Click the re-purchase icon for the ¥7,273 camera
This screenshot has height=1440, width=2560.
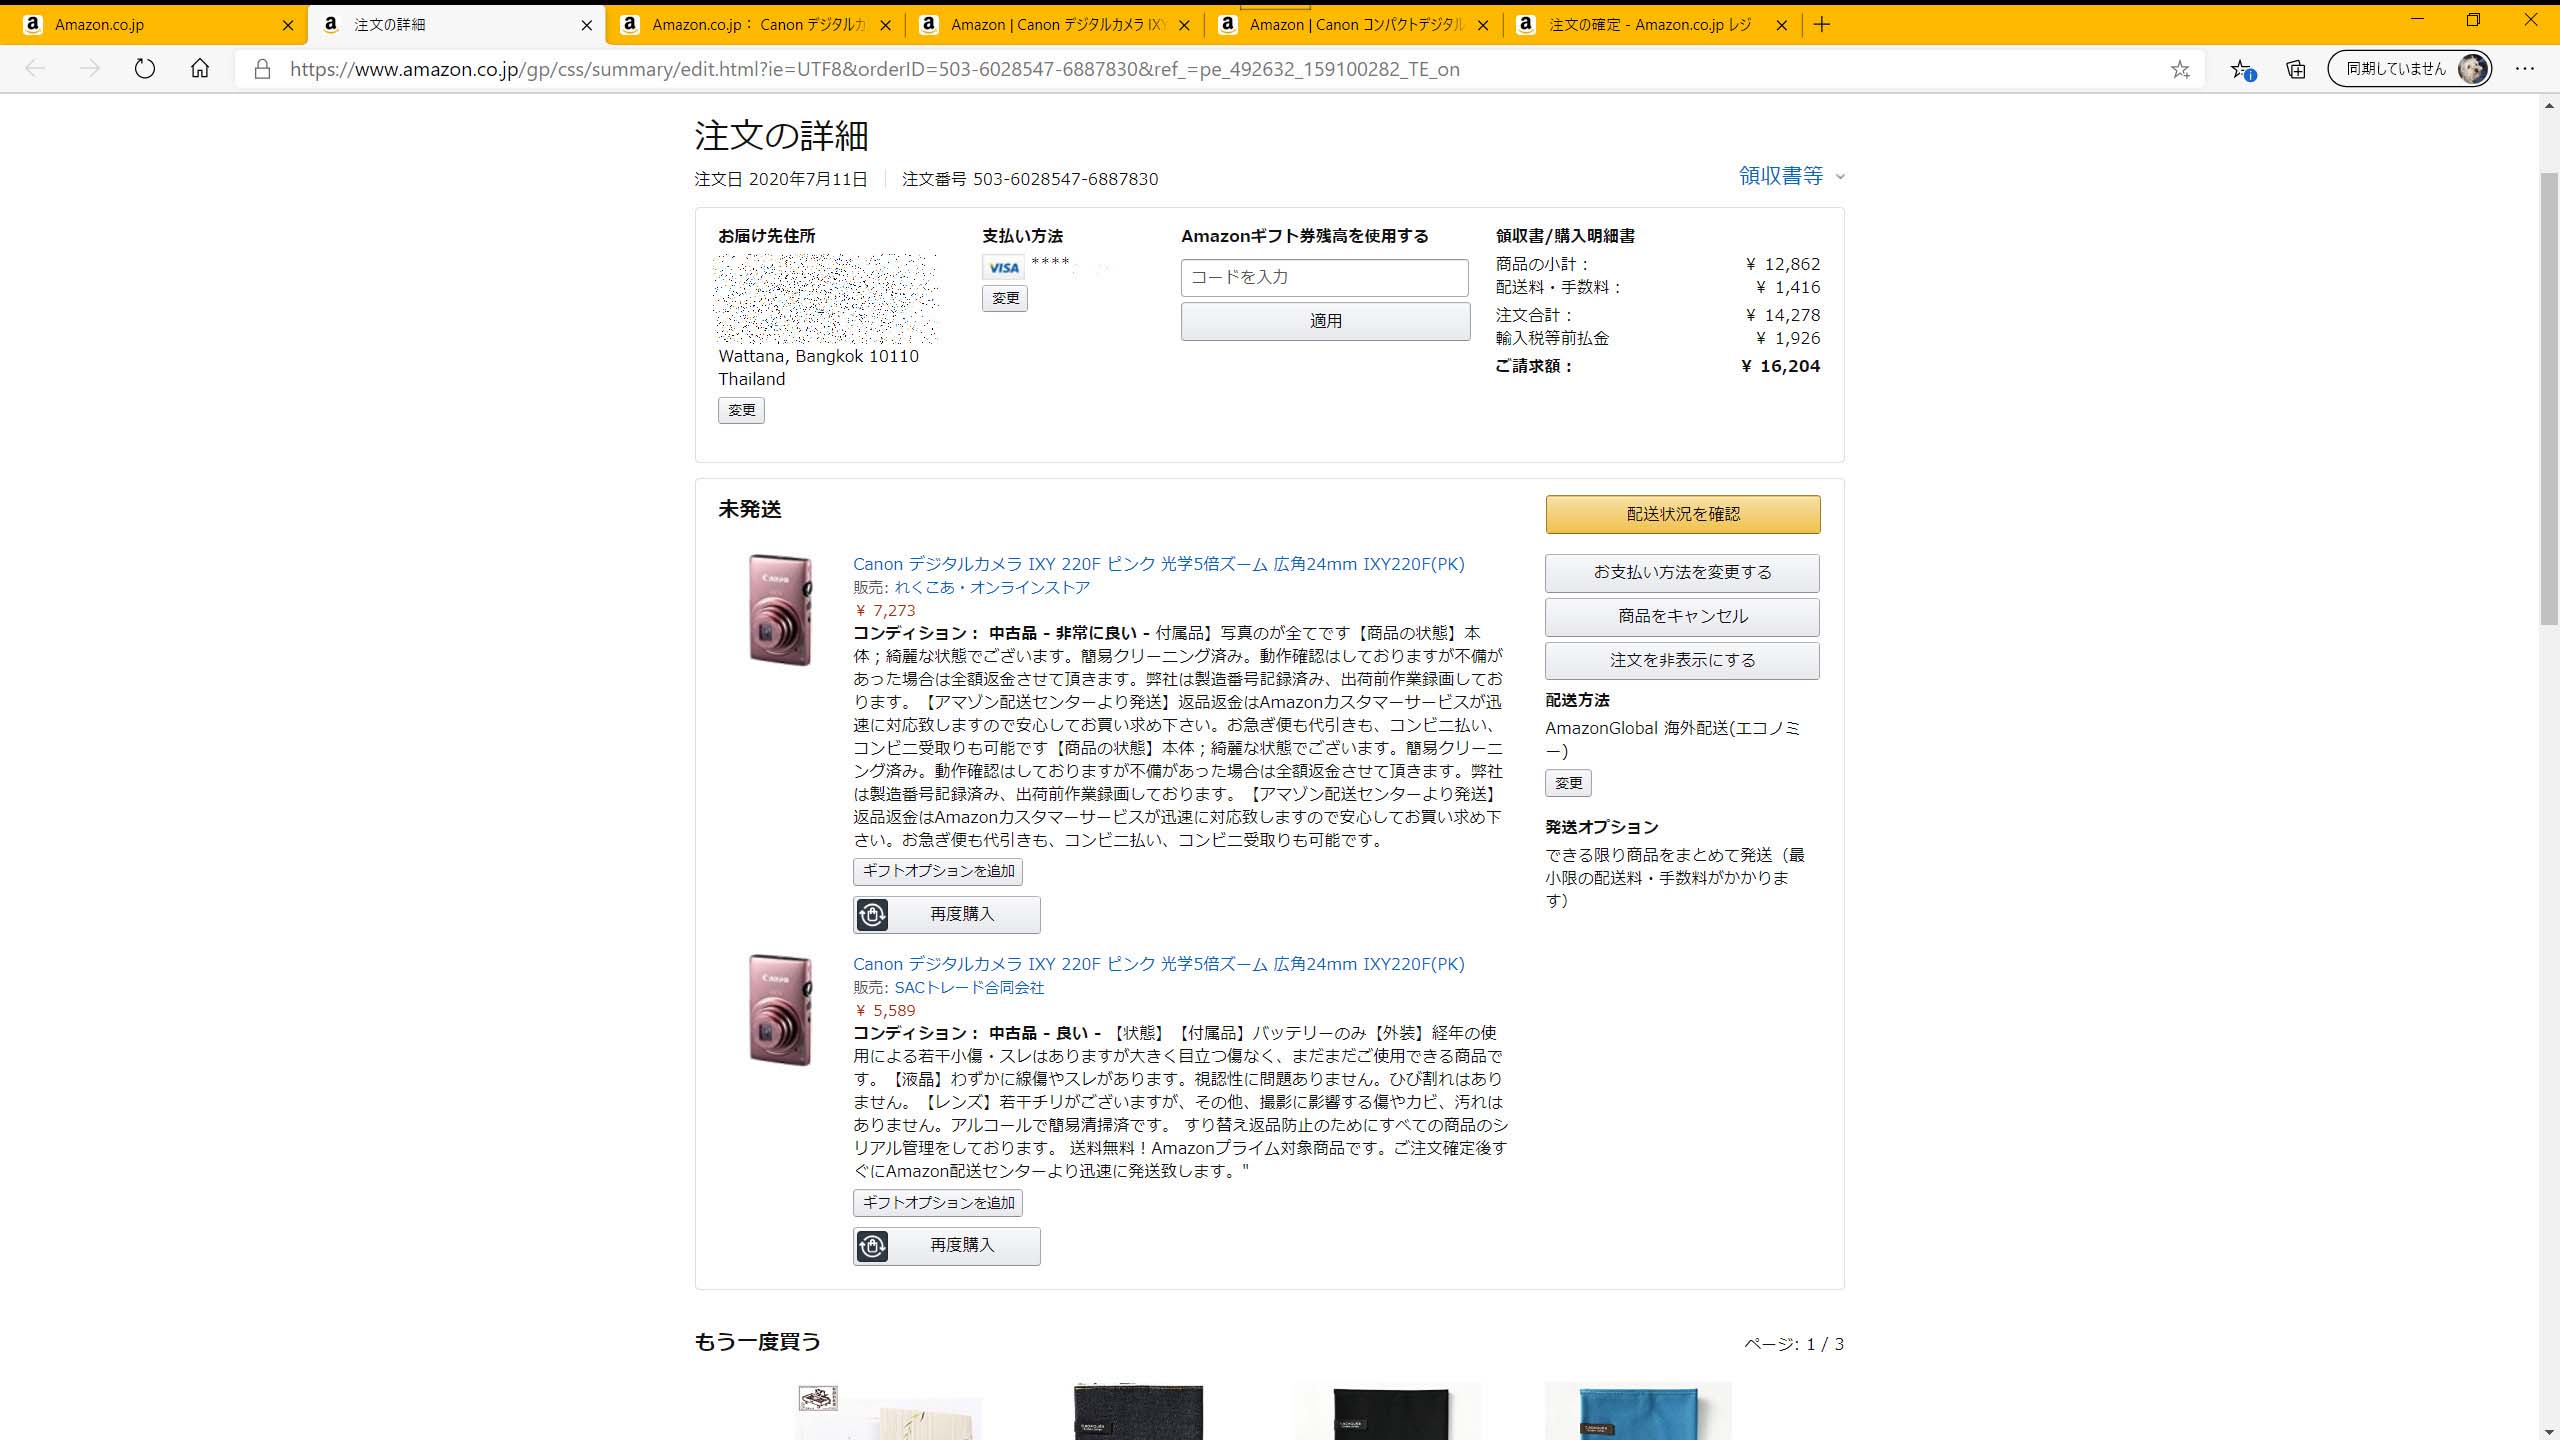point(872,914)
